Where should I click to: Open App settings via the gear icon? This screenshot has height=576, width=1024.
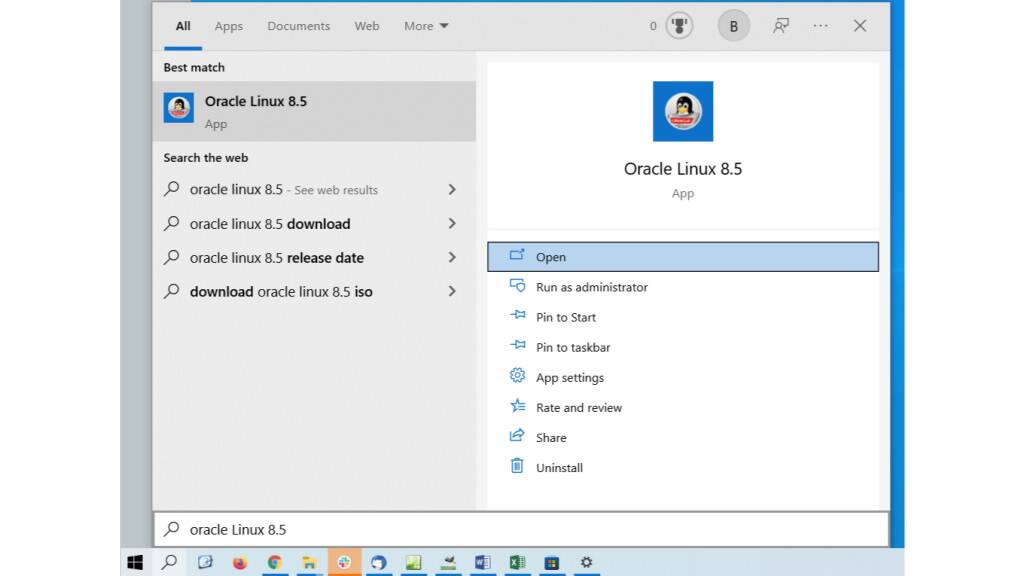click(x=517, y=377)
